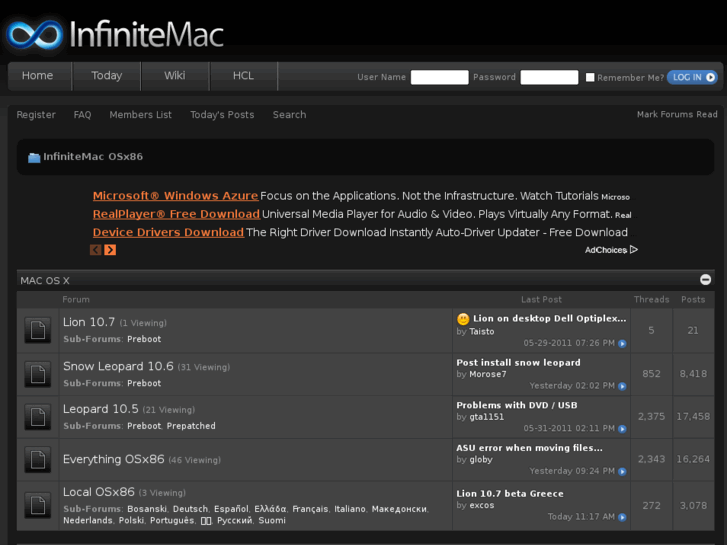The width and height of the screenshot is (727, 545).
Task: Go to last post arrow for Snow Leopard 10.6
Action: (x=622, y=386)
